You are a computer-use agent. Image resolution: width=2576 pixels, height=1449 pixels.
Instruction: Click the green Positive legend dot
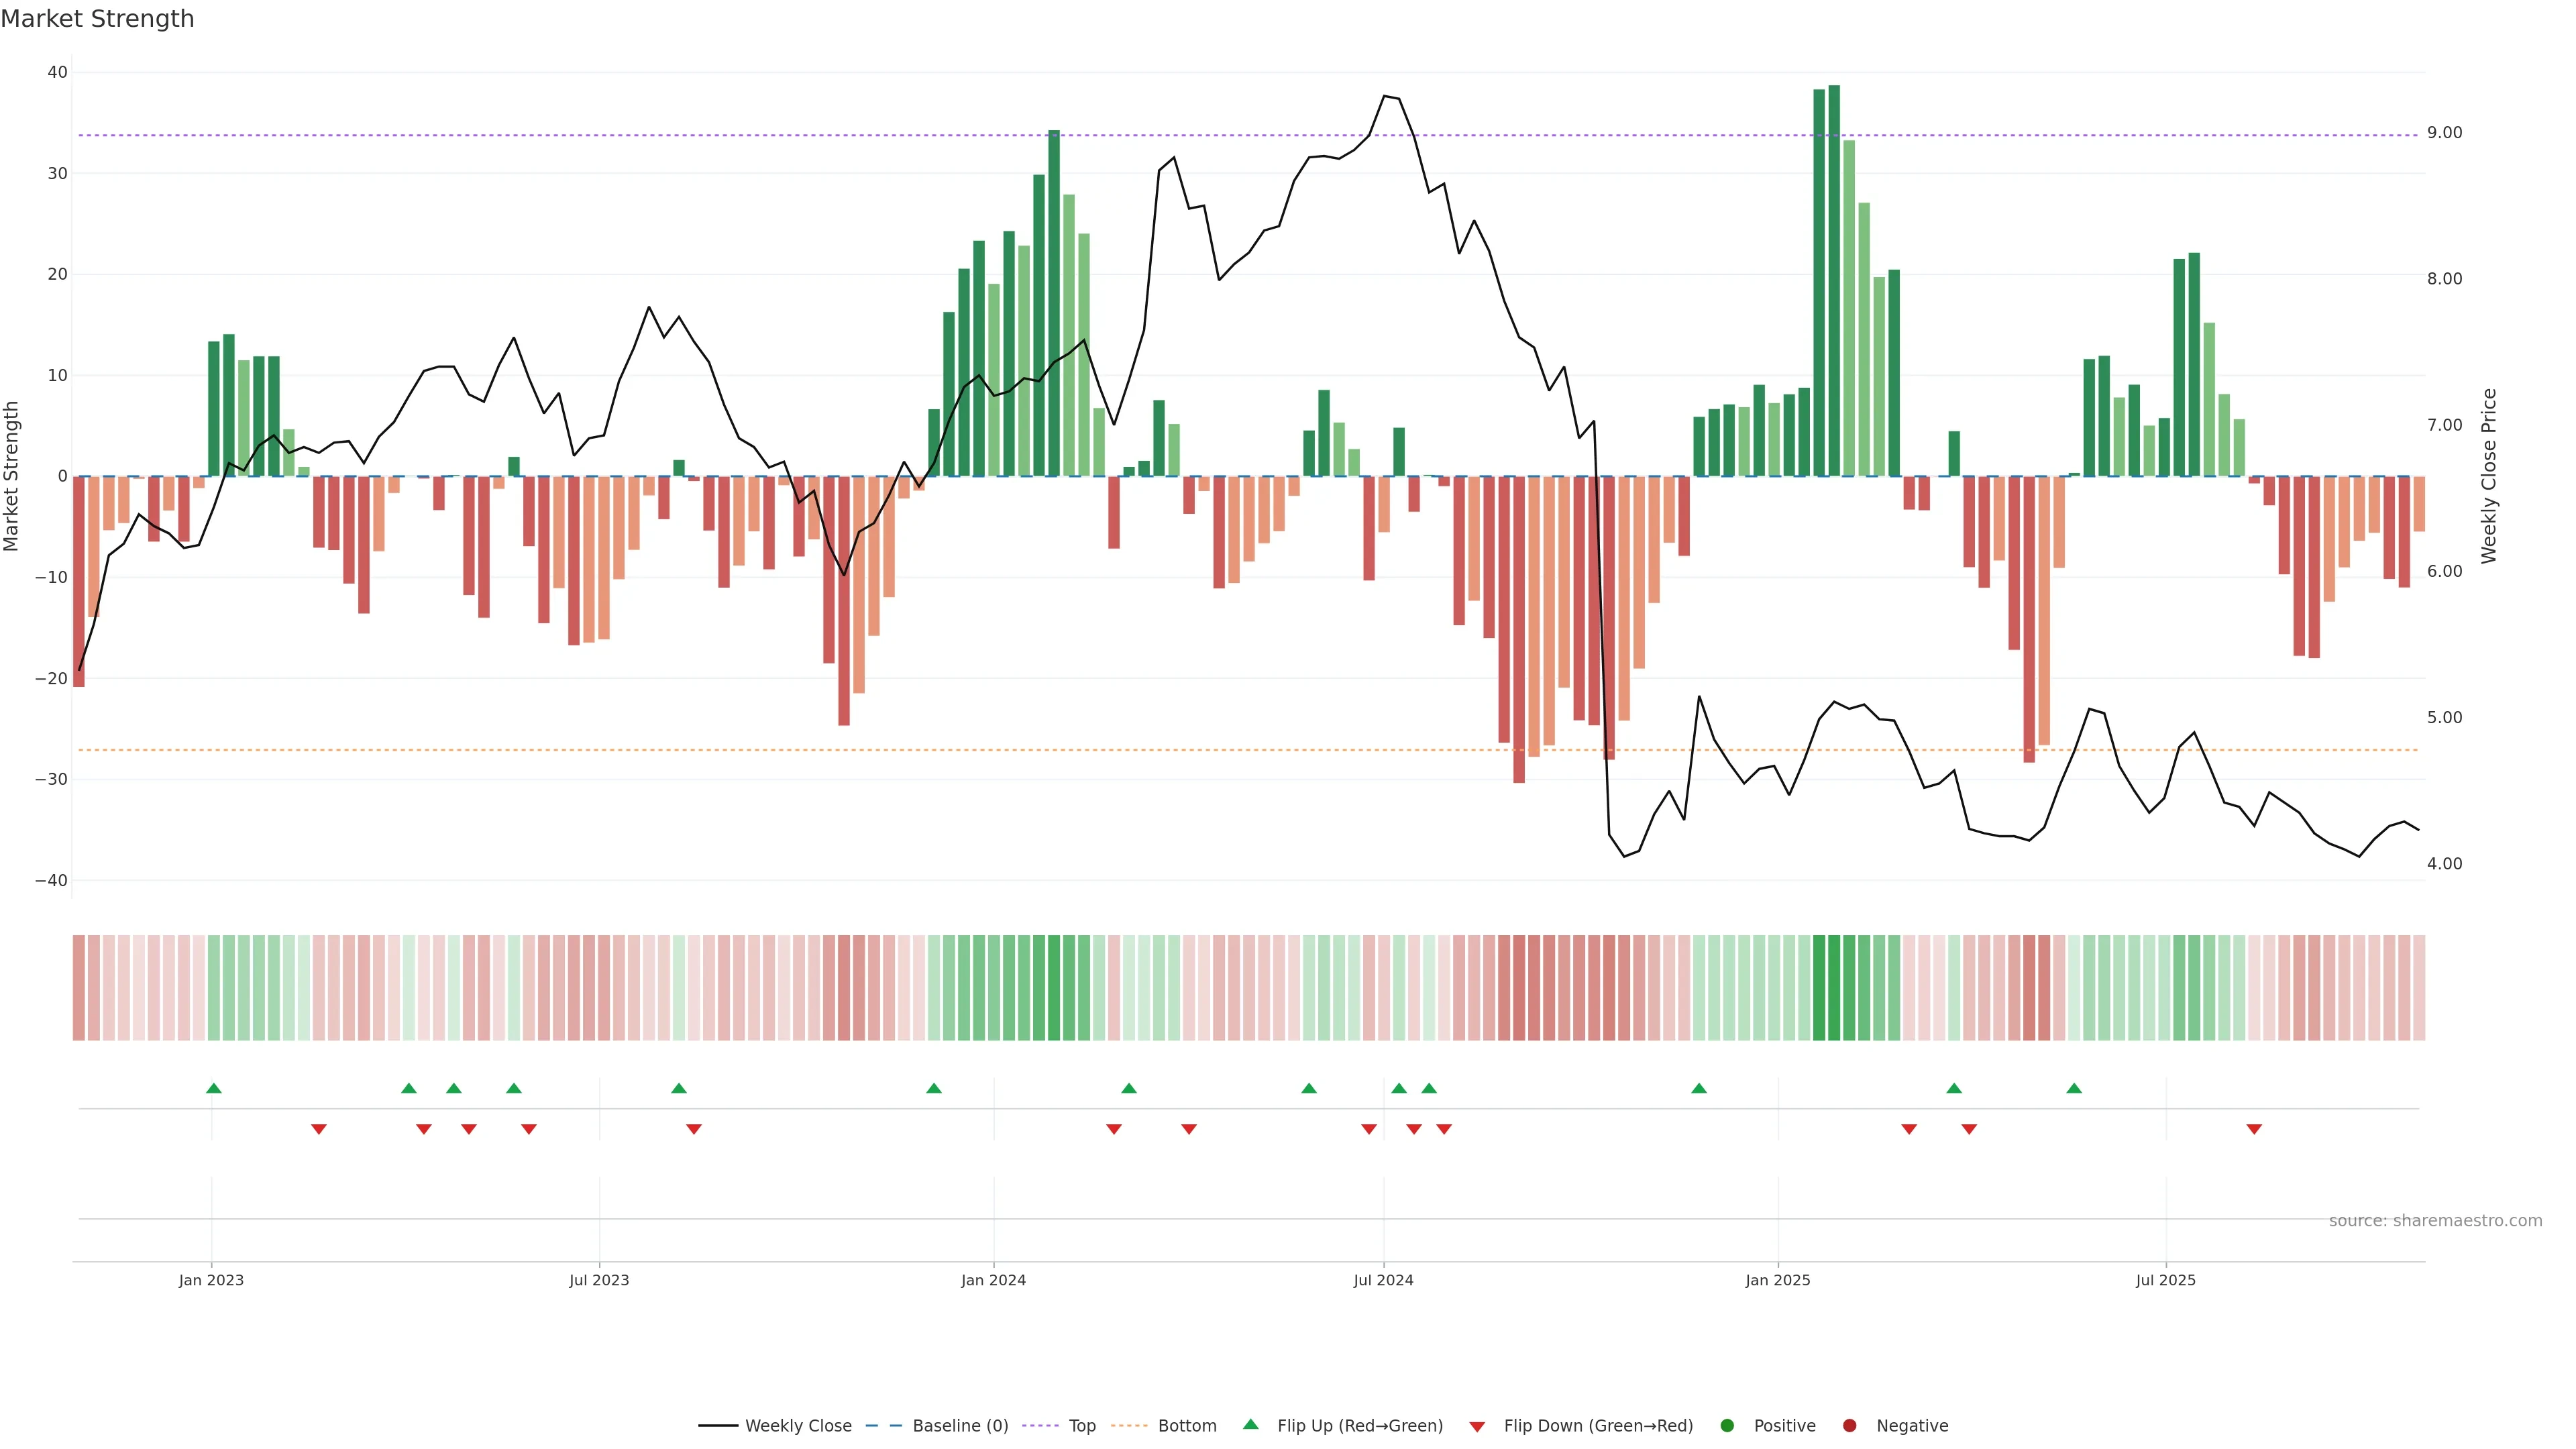[x=1727, y=1425]
